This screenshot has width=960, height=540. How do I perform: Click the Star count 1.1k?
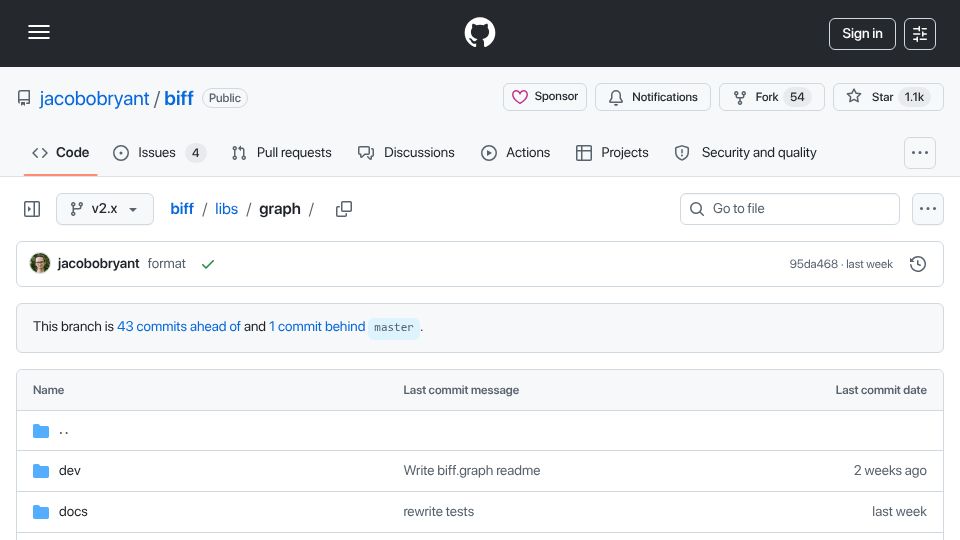point(914,97)
